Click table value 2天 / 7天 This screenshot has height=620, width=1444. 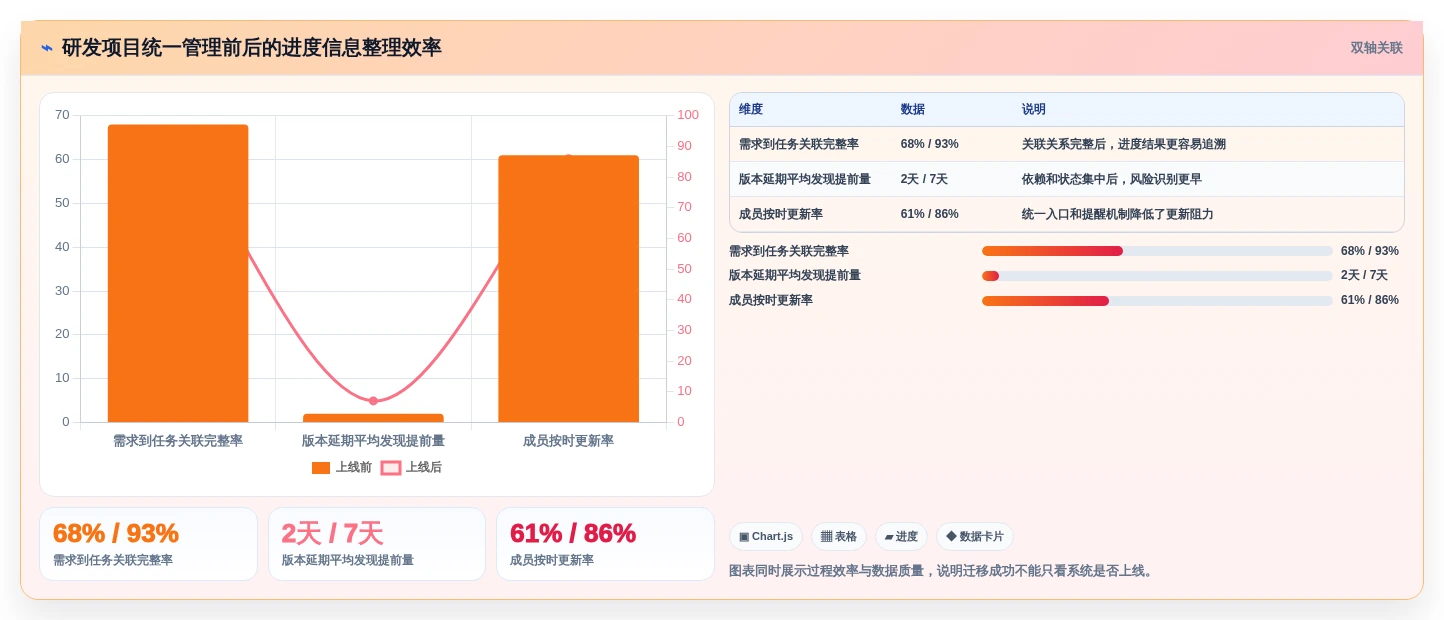click(x=925, y=179)
